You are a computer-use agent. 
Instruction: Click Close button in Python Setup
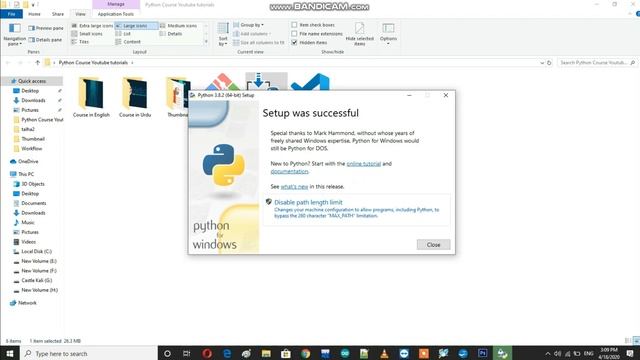433,245
